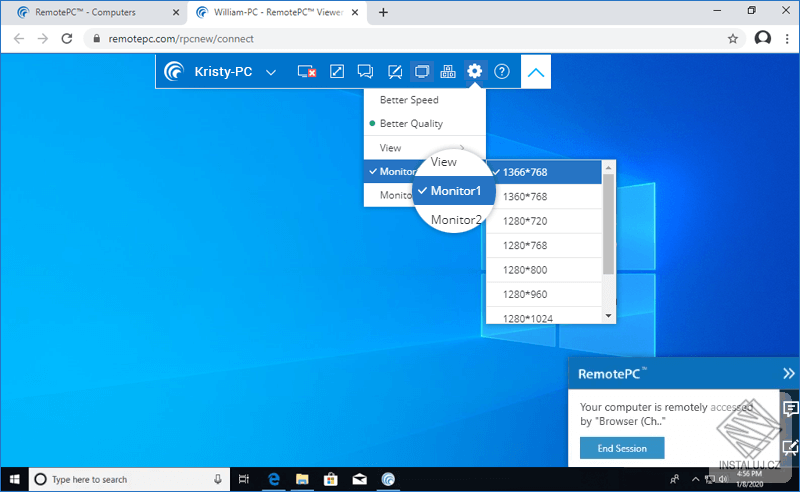The height and width of the screenshot is (492, 800).
Task: Open chat icon on notification panel side
Action: 791,408
